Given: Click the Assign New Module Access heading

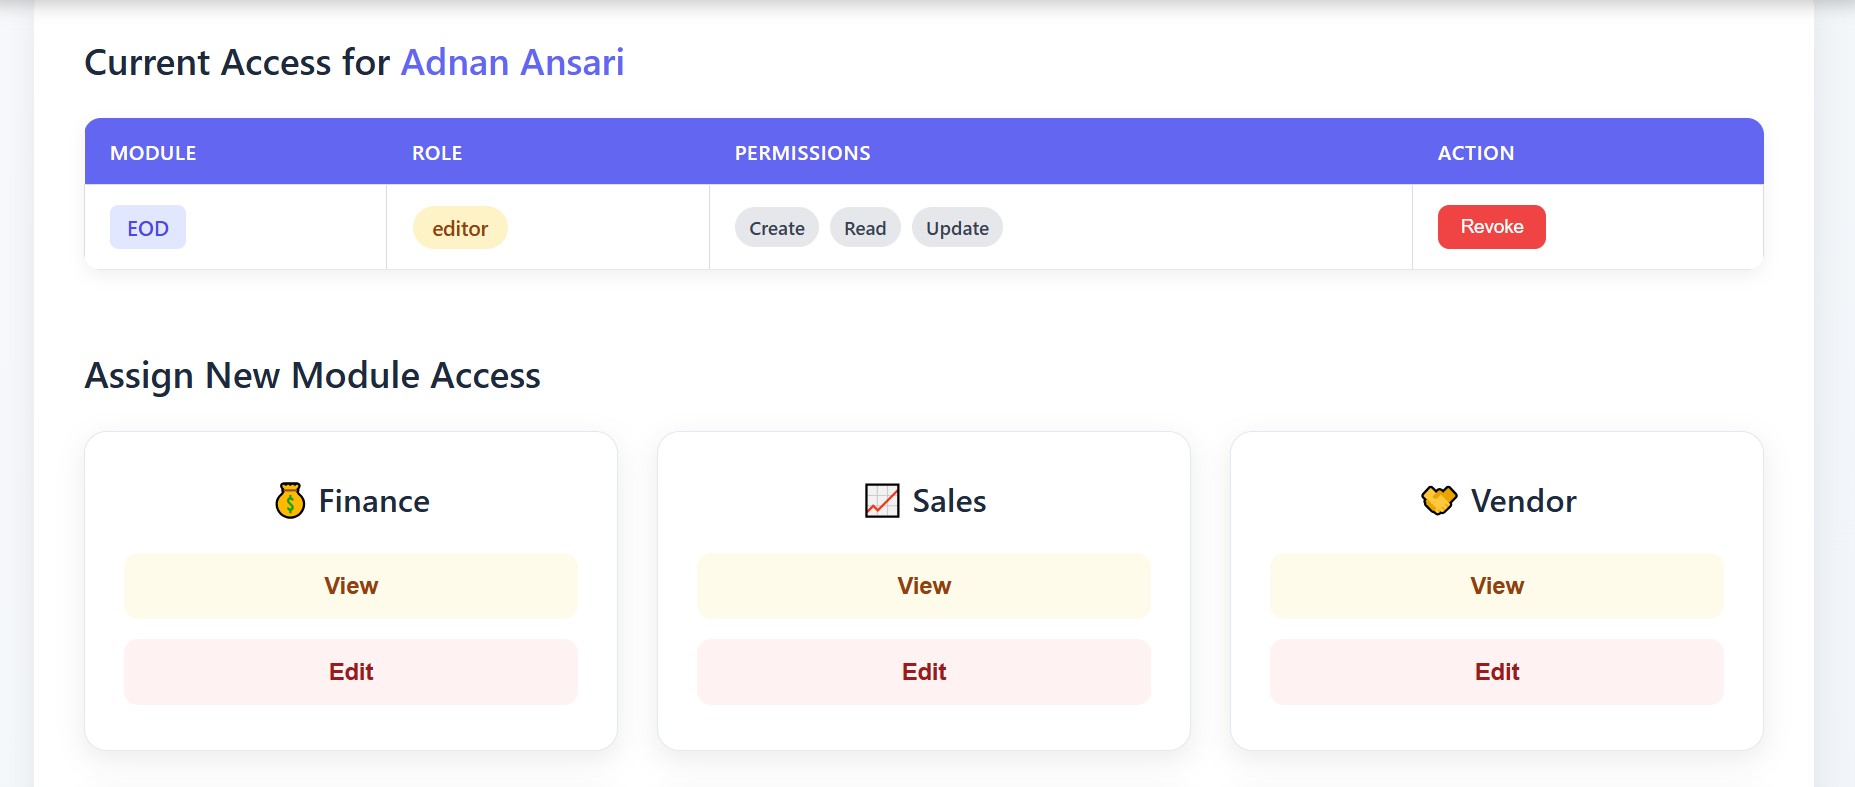Looking at the screenshot, I should tap(313, 376).
